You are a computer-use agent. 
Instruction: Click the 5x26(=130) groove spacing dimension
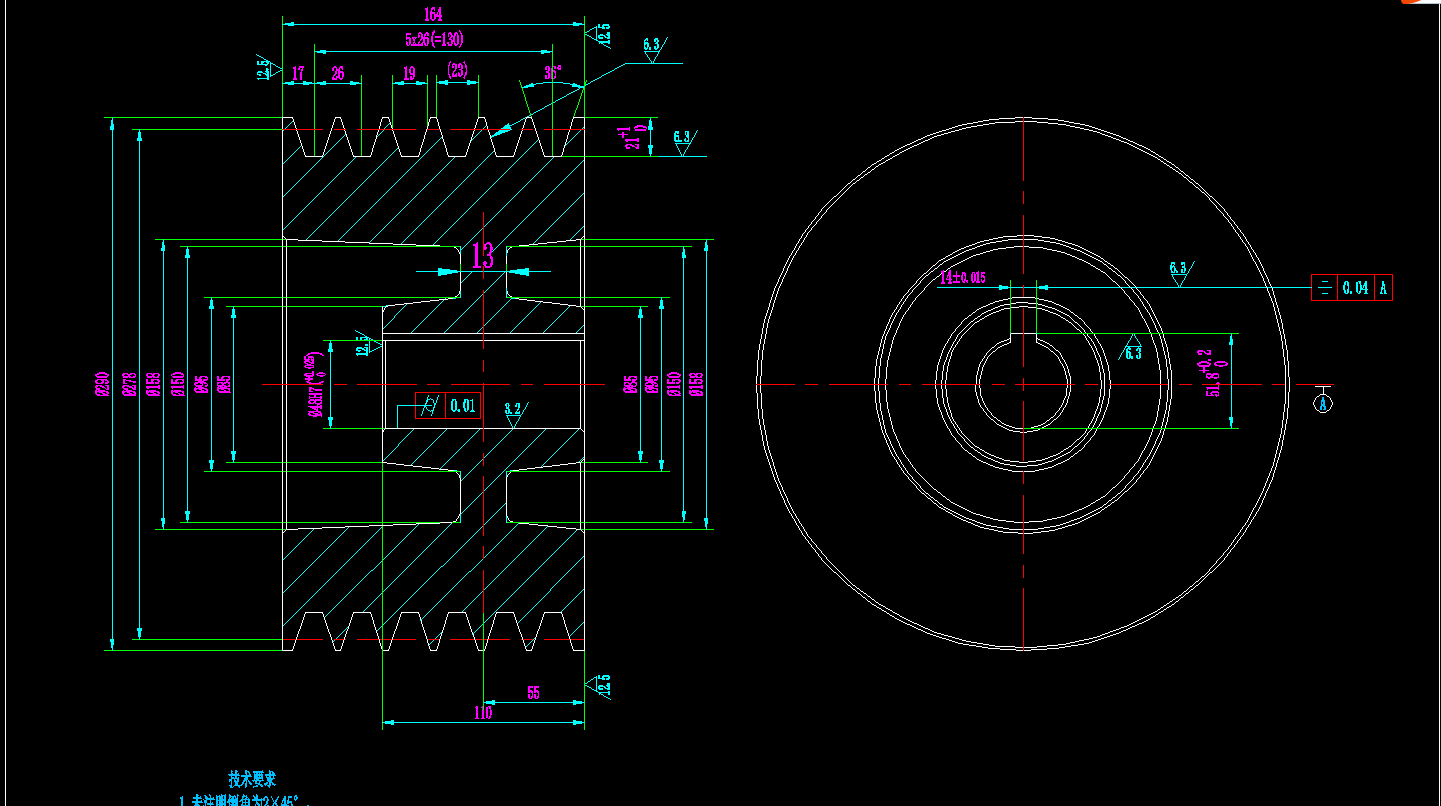(434, 40)
